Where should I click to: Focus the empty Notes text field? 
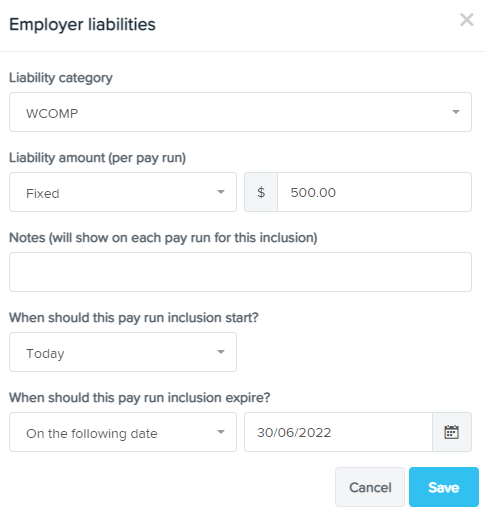point(240,272)
